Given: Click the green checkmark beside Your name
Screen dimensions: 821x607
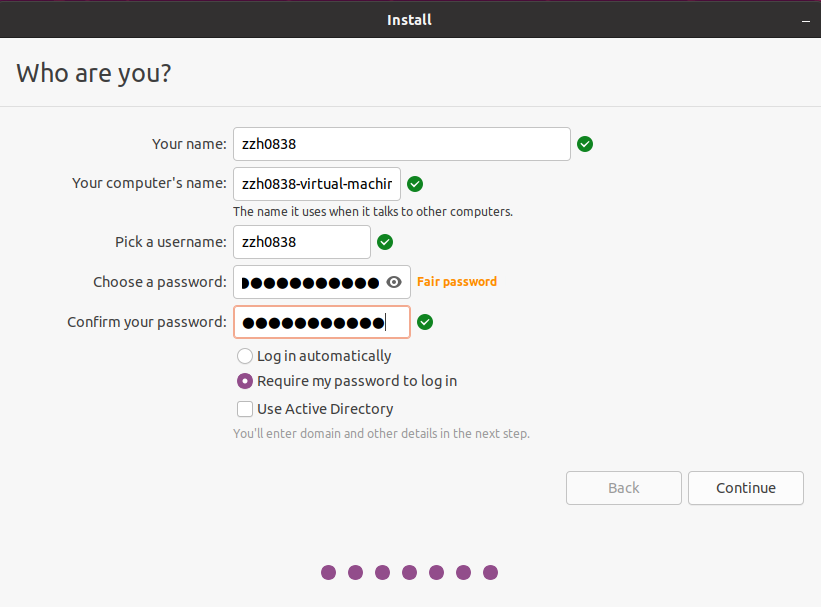Looking at the screenshot, I should click(585, 144).
